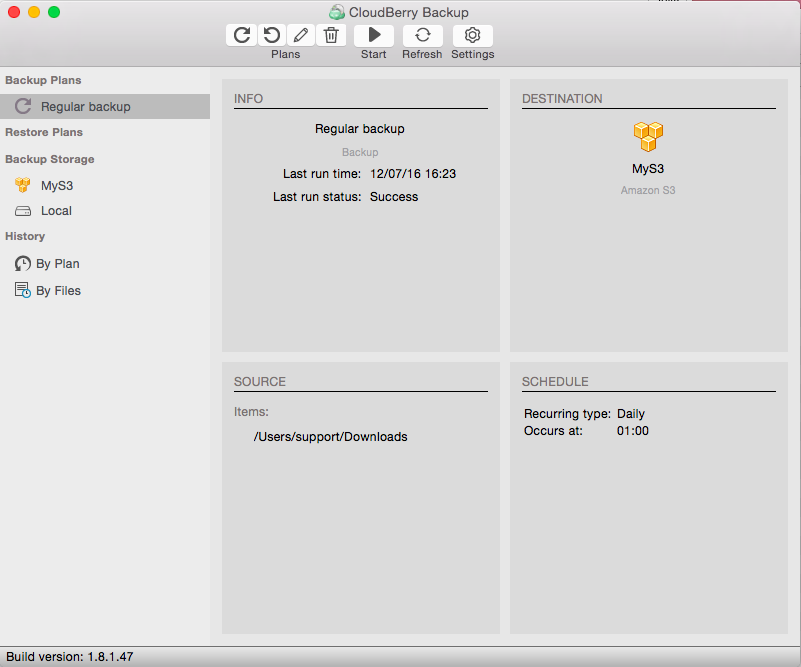
Task: Click the 01:00 occurs at value
Action: coord(632,431)
